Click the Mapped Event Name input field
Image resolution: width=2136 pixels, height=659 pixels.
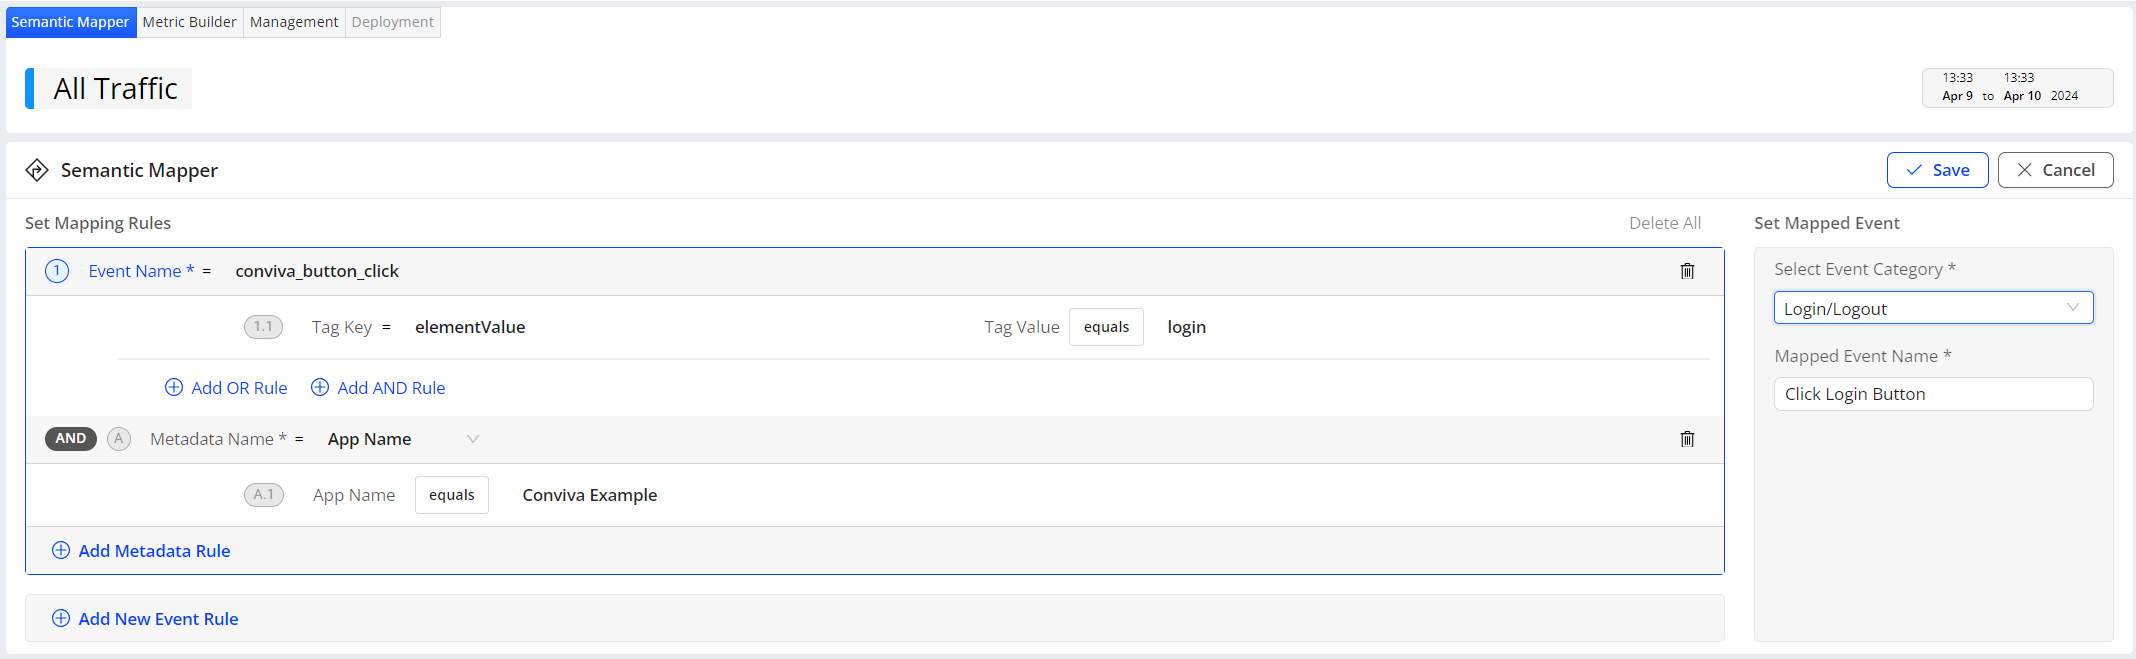tap(1932, 394)
